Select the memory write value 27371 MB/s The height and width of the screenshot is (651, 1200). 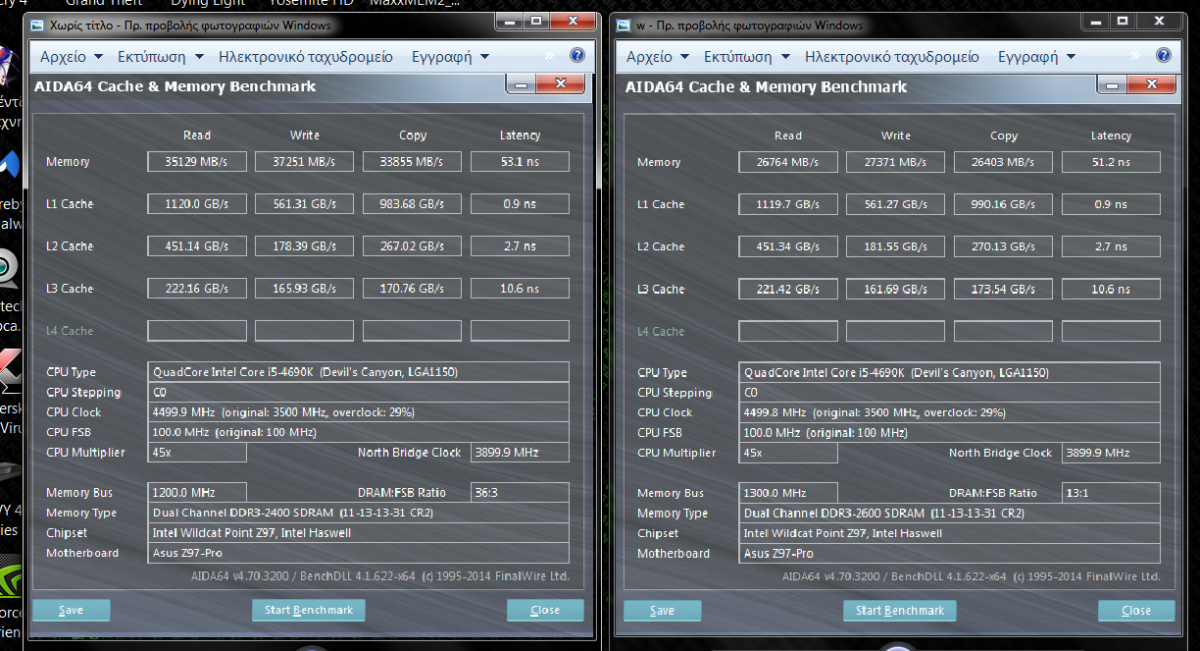click(896, 162)
